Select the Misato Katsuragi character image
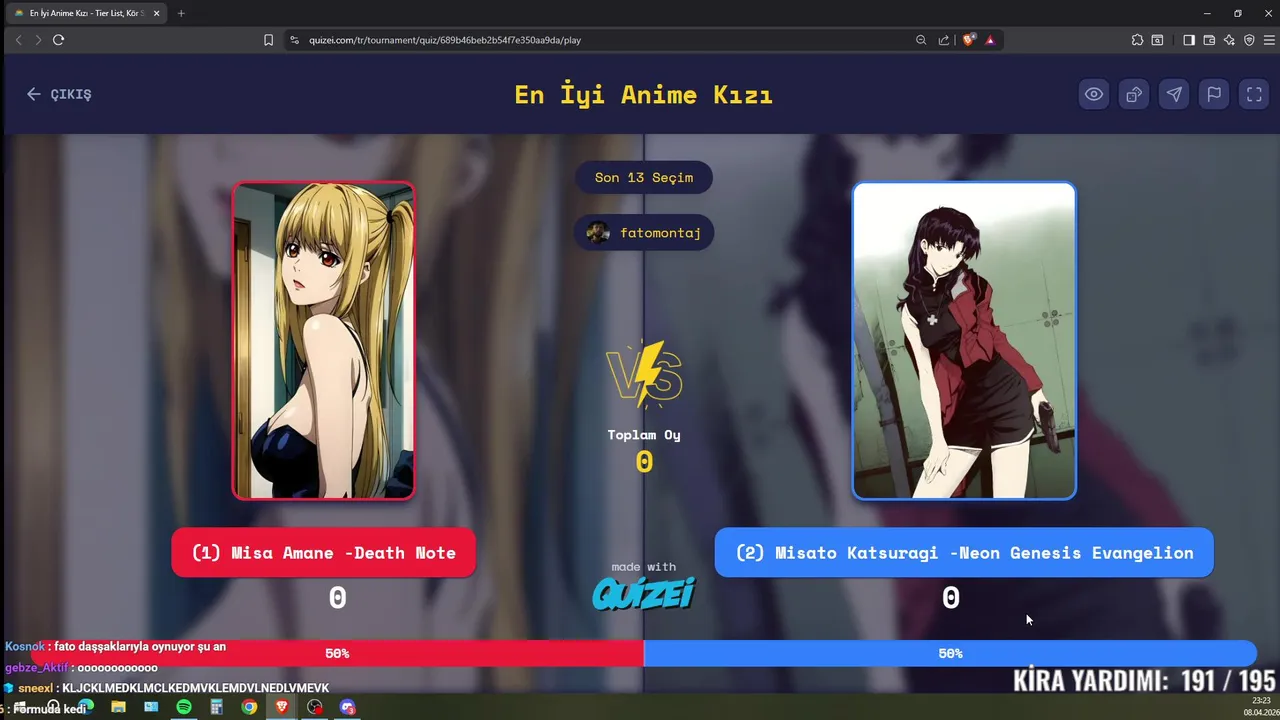 [x=964, y=340]
